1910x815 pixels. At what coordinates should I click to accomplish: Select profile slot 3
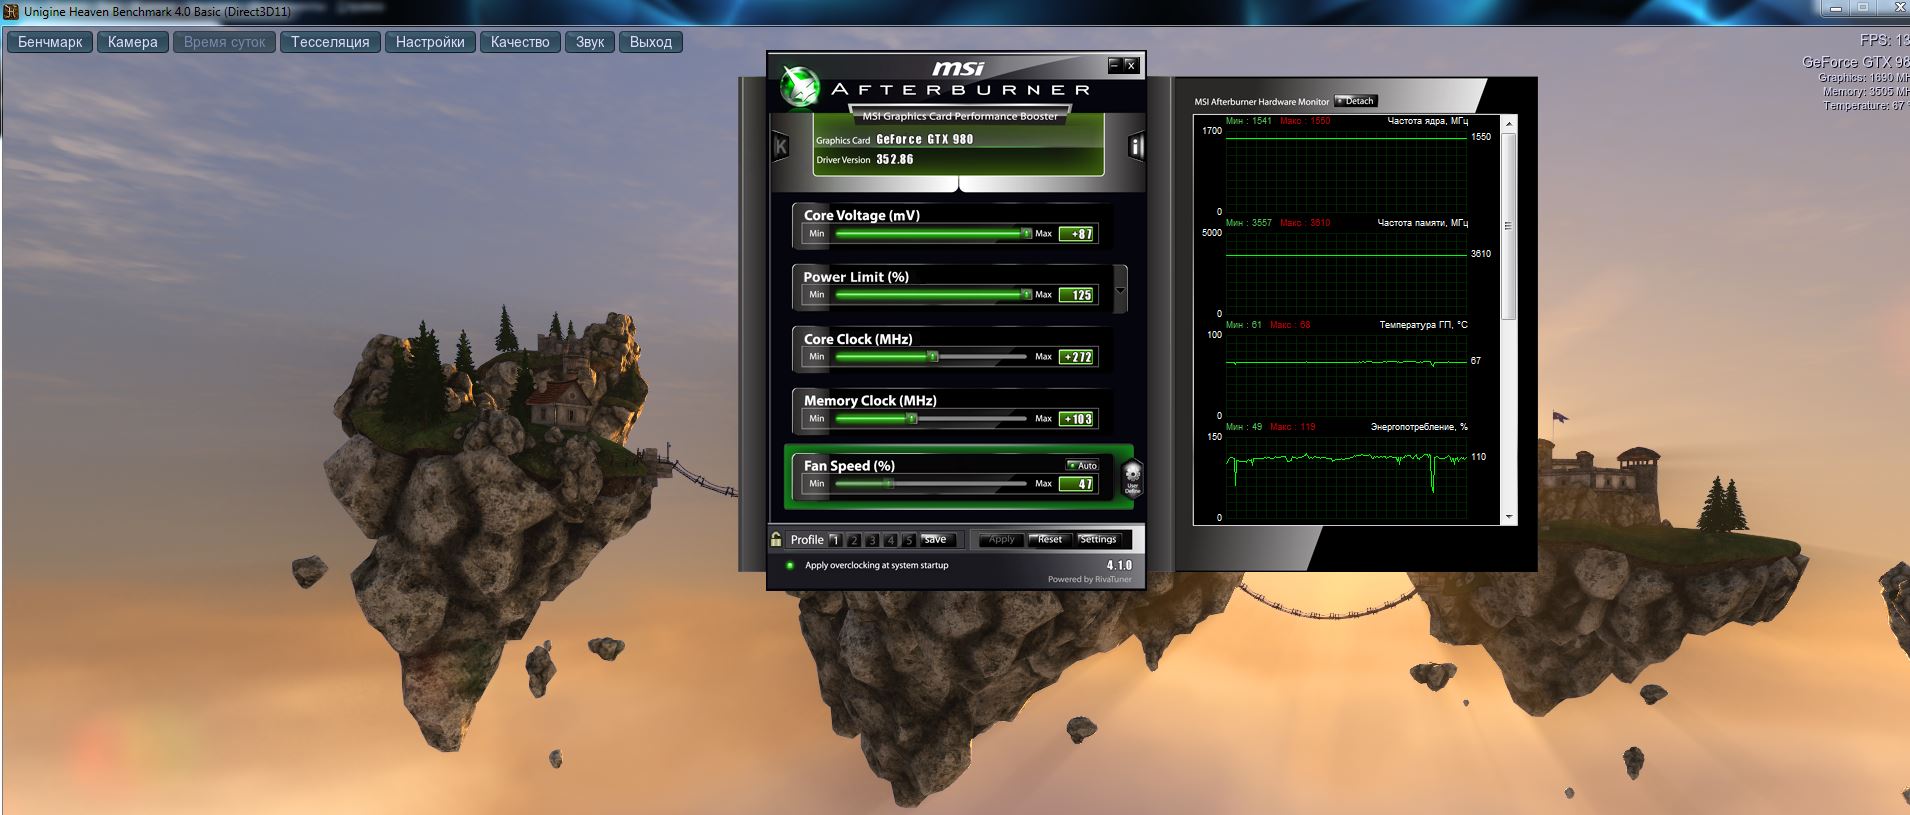(872, 540)
